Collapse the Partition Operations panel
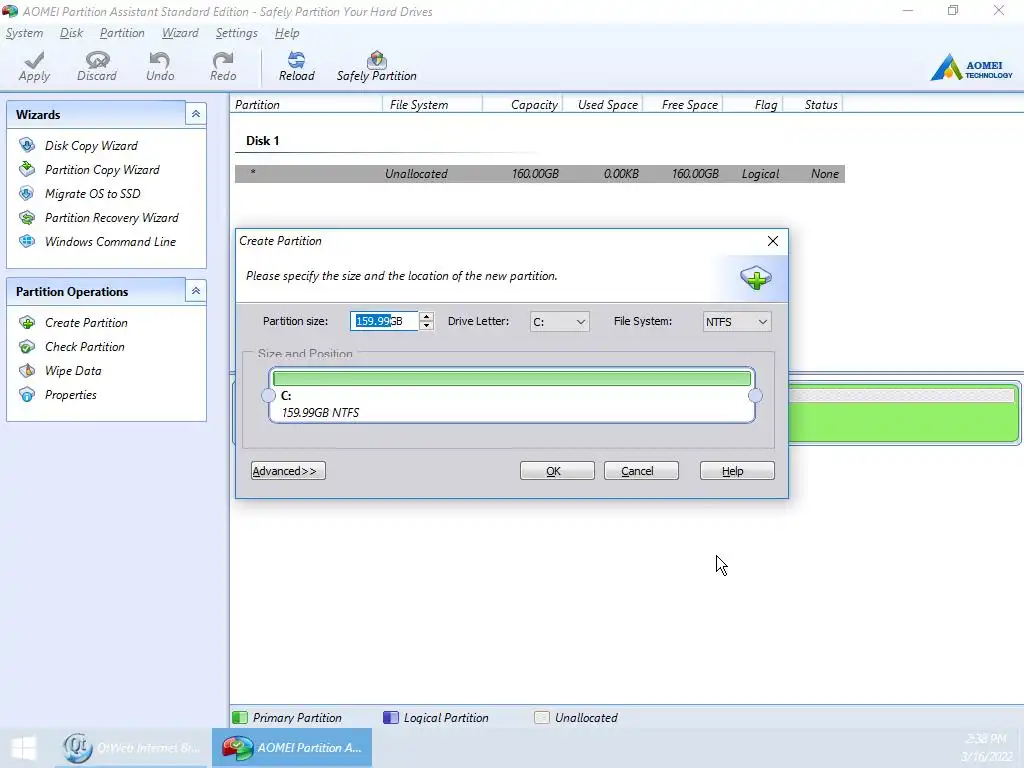The width and height of the screenshot is (1024, 768). 195,291
